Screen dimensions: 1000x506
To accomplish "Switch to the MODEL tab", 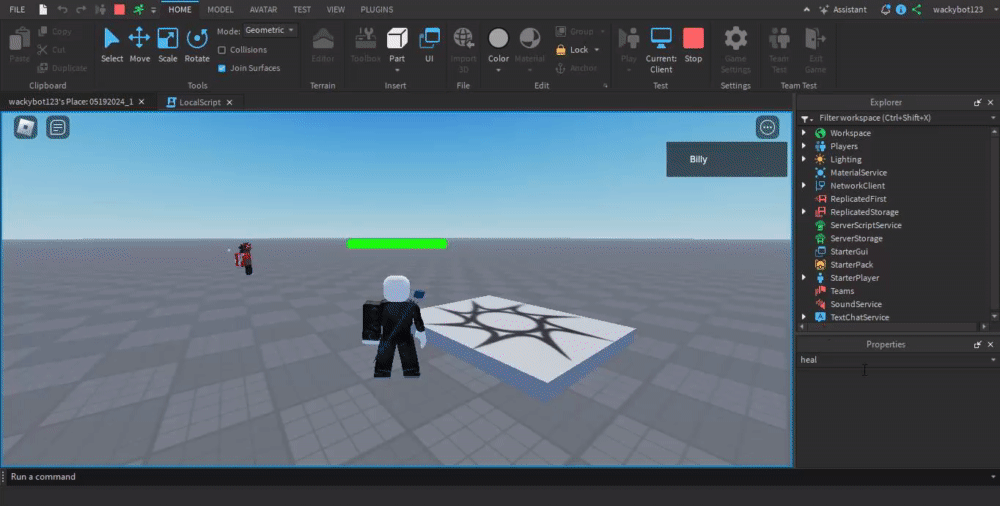I will pos(220,10).
